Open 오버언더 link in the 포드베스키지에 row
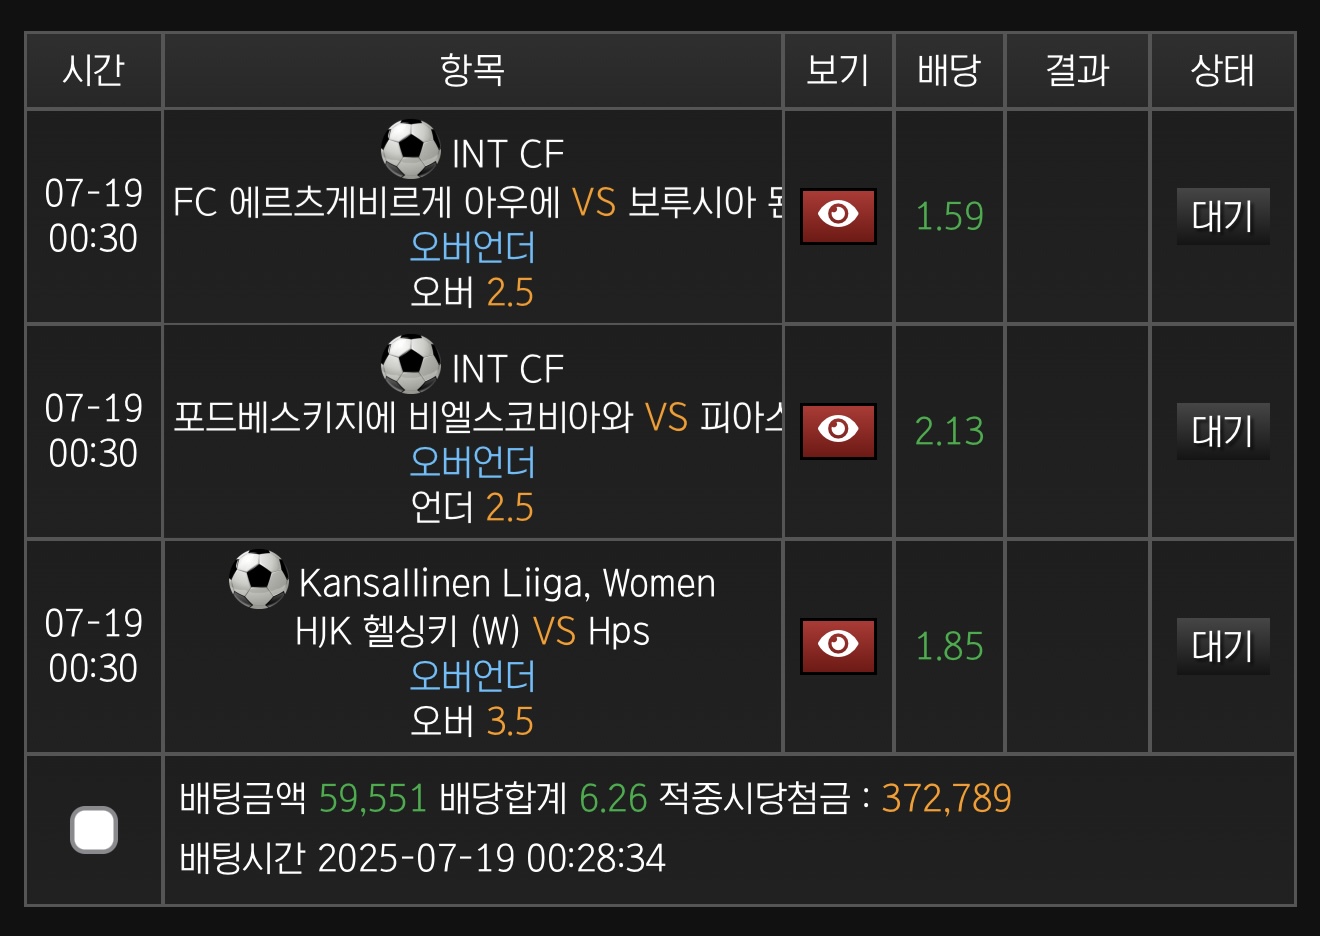The width and height of the screenshot is (1320, 936). pyautogui.click(x=472, y=462)
